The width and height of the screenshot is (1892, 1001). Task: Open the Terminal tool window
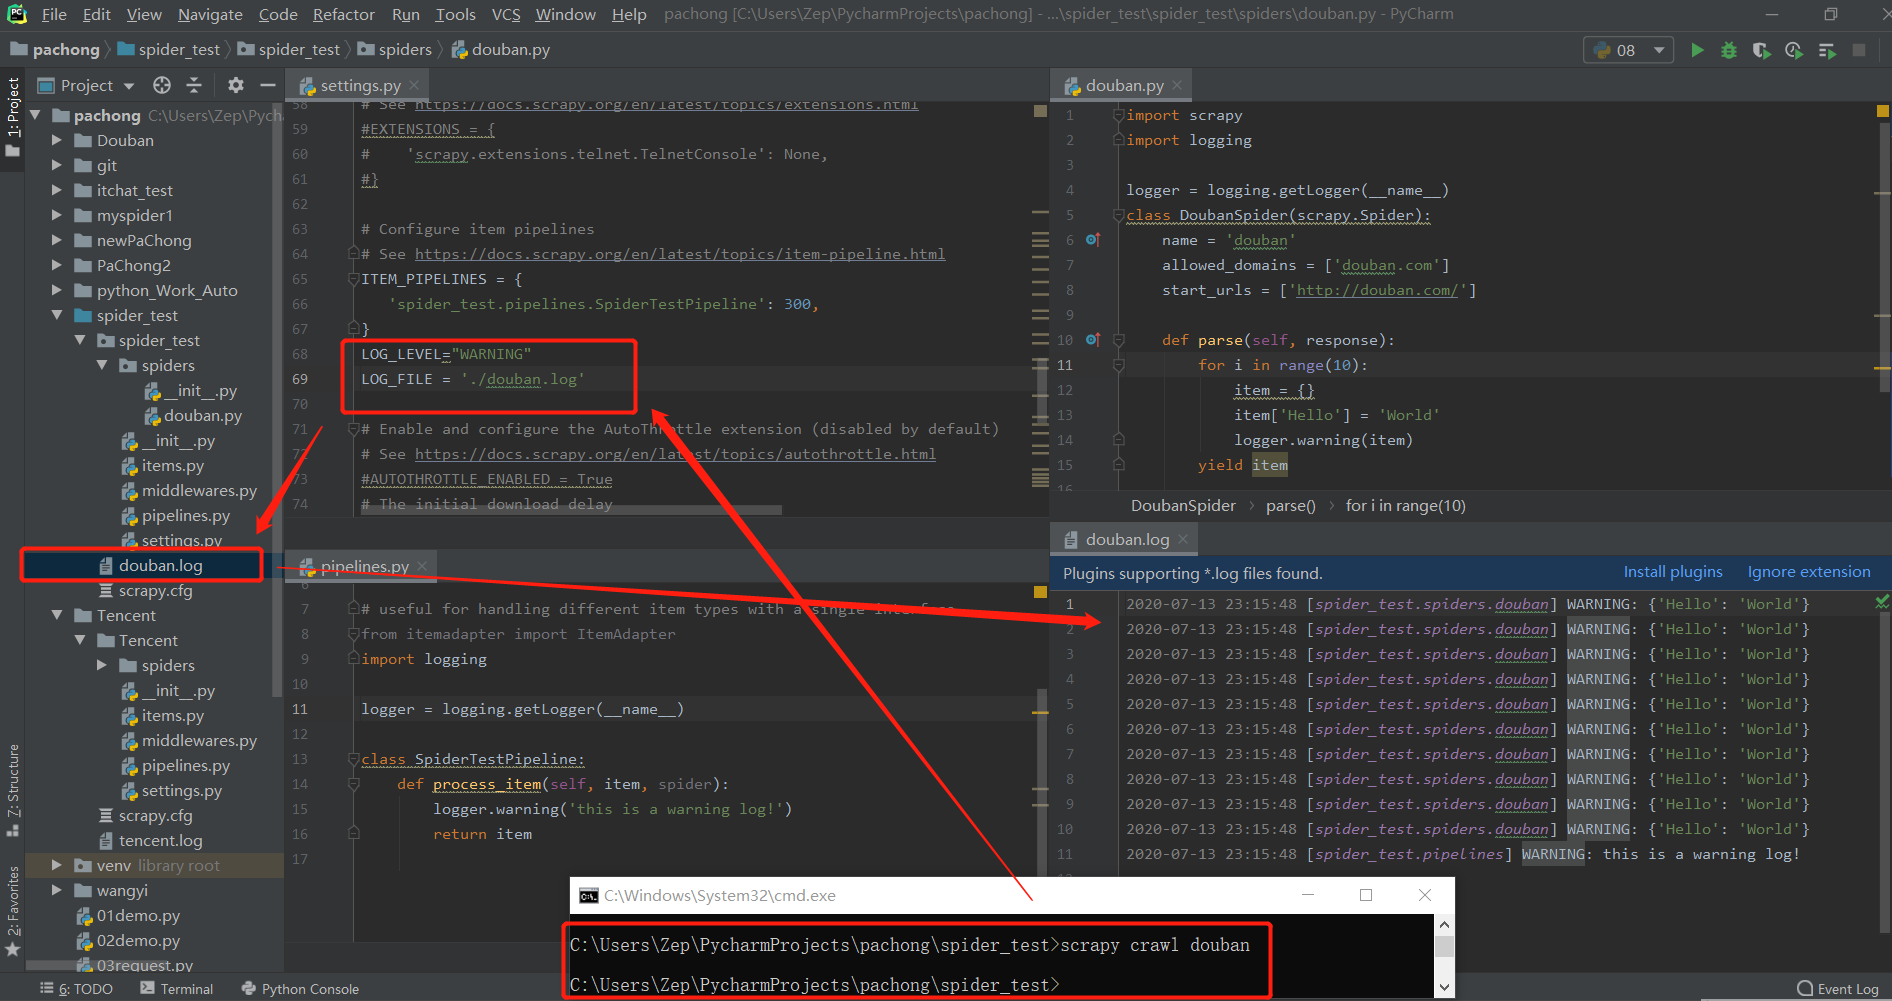pyautogui.click(x=176, y=989)
